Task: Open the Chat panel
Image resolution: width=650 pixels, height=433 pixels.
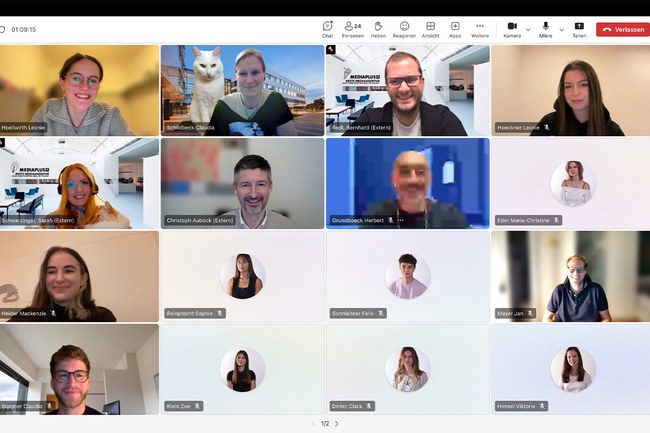Action: click(327, 29)
